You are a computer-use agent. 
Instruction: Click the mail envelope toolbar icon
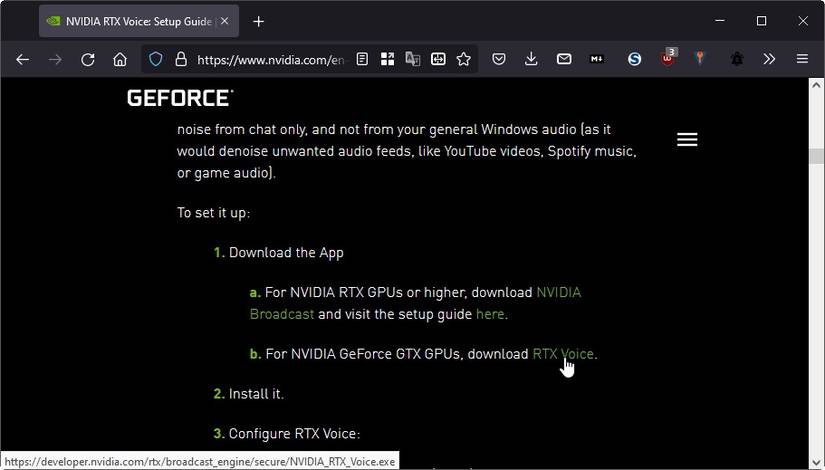[x=564, y=59]
